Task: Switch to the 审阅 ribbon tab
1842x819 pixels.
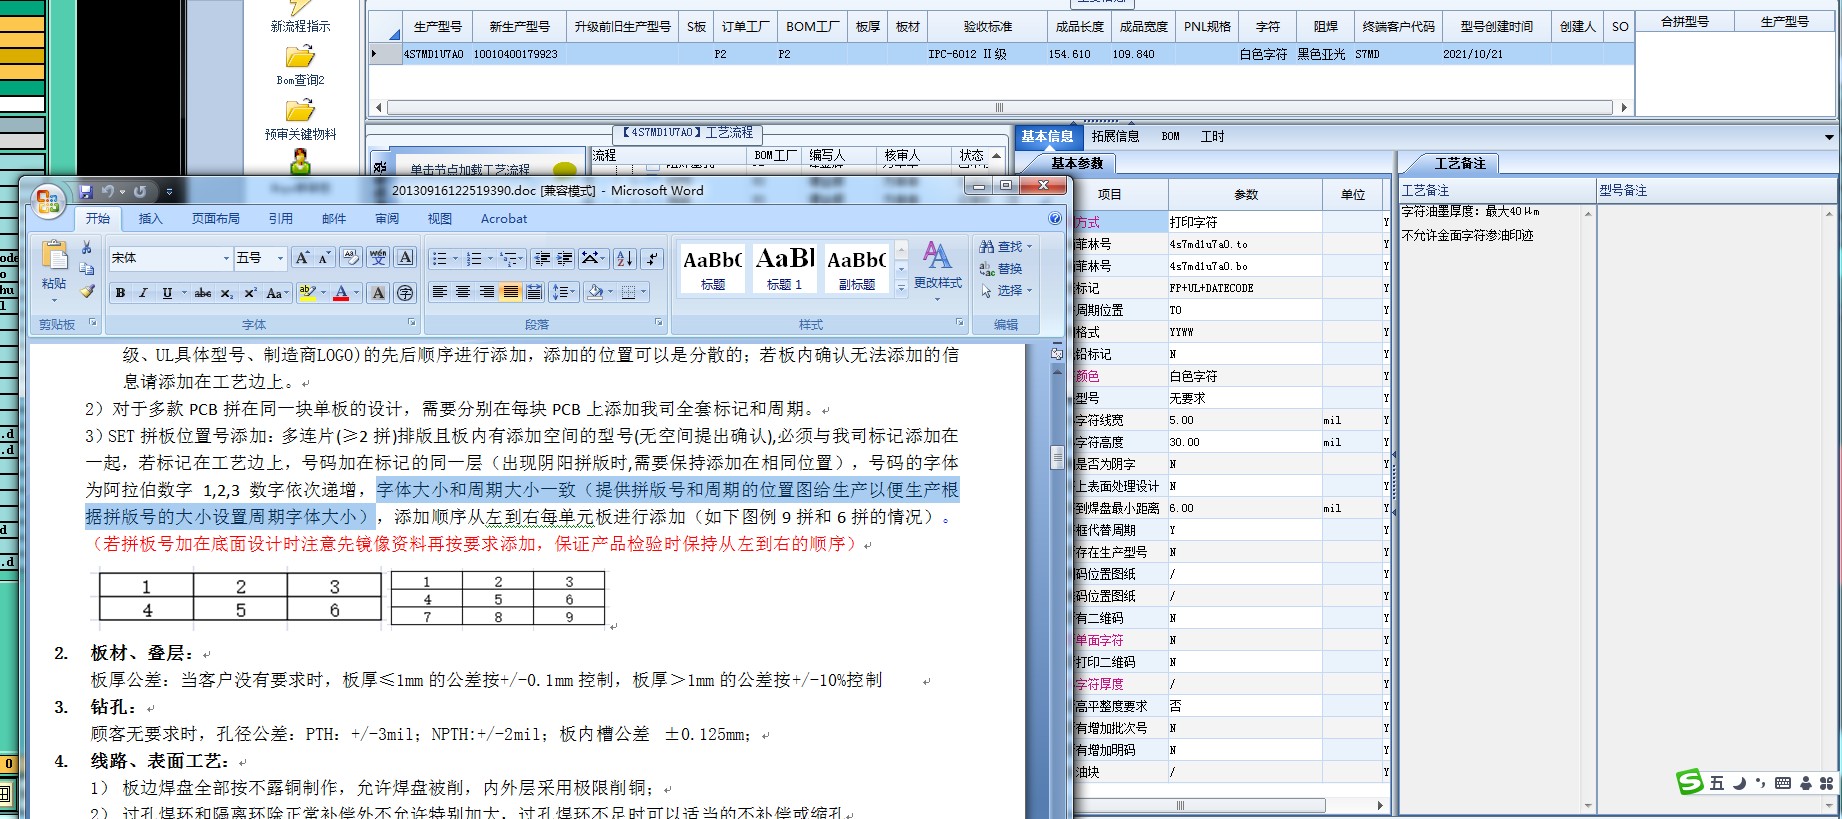Action: coord(387,218)
